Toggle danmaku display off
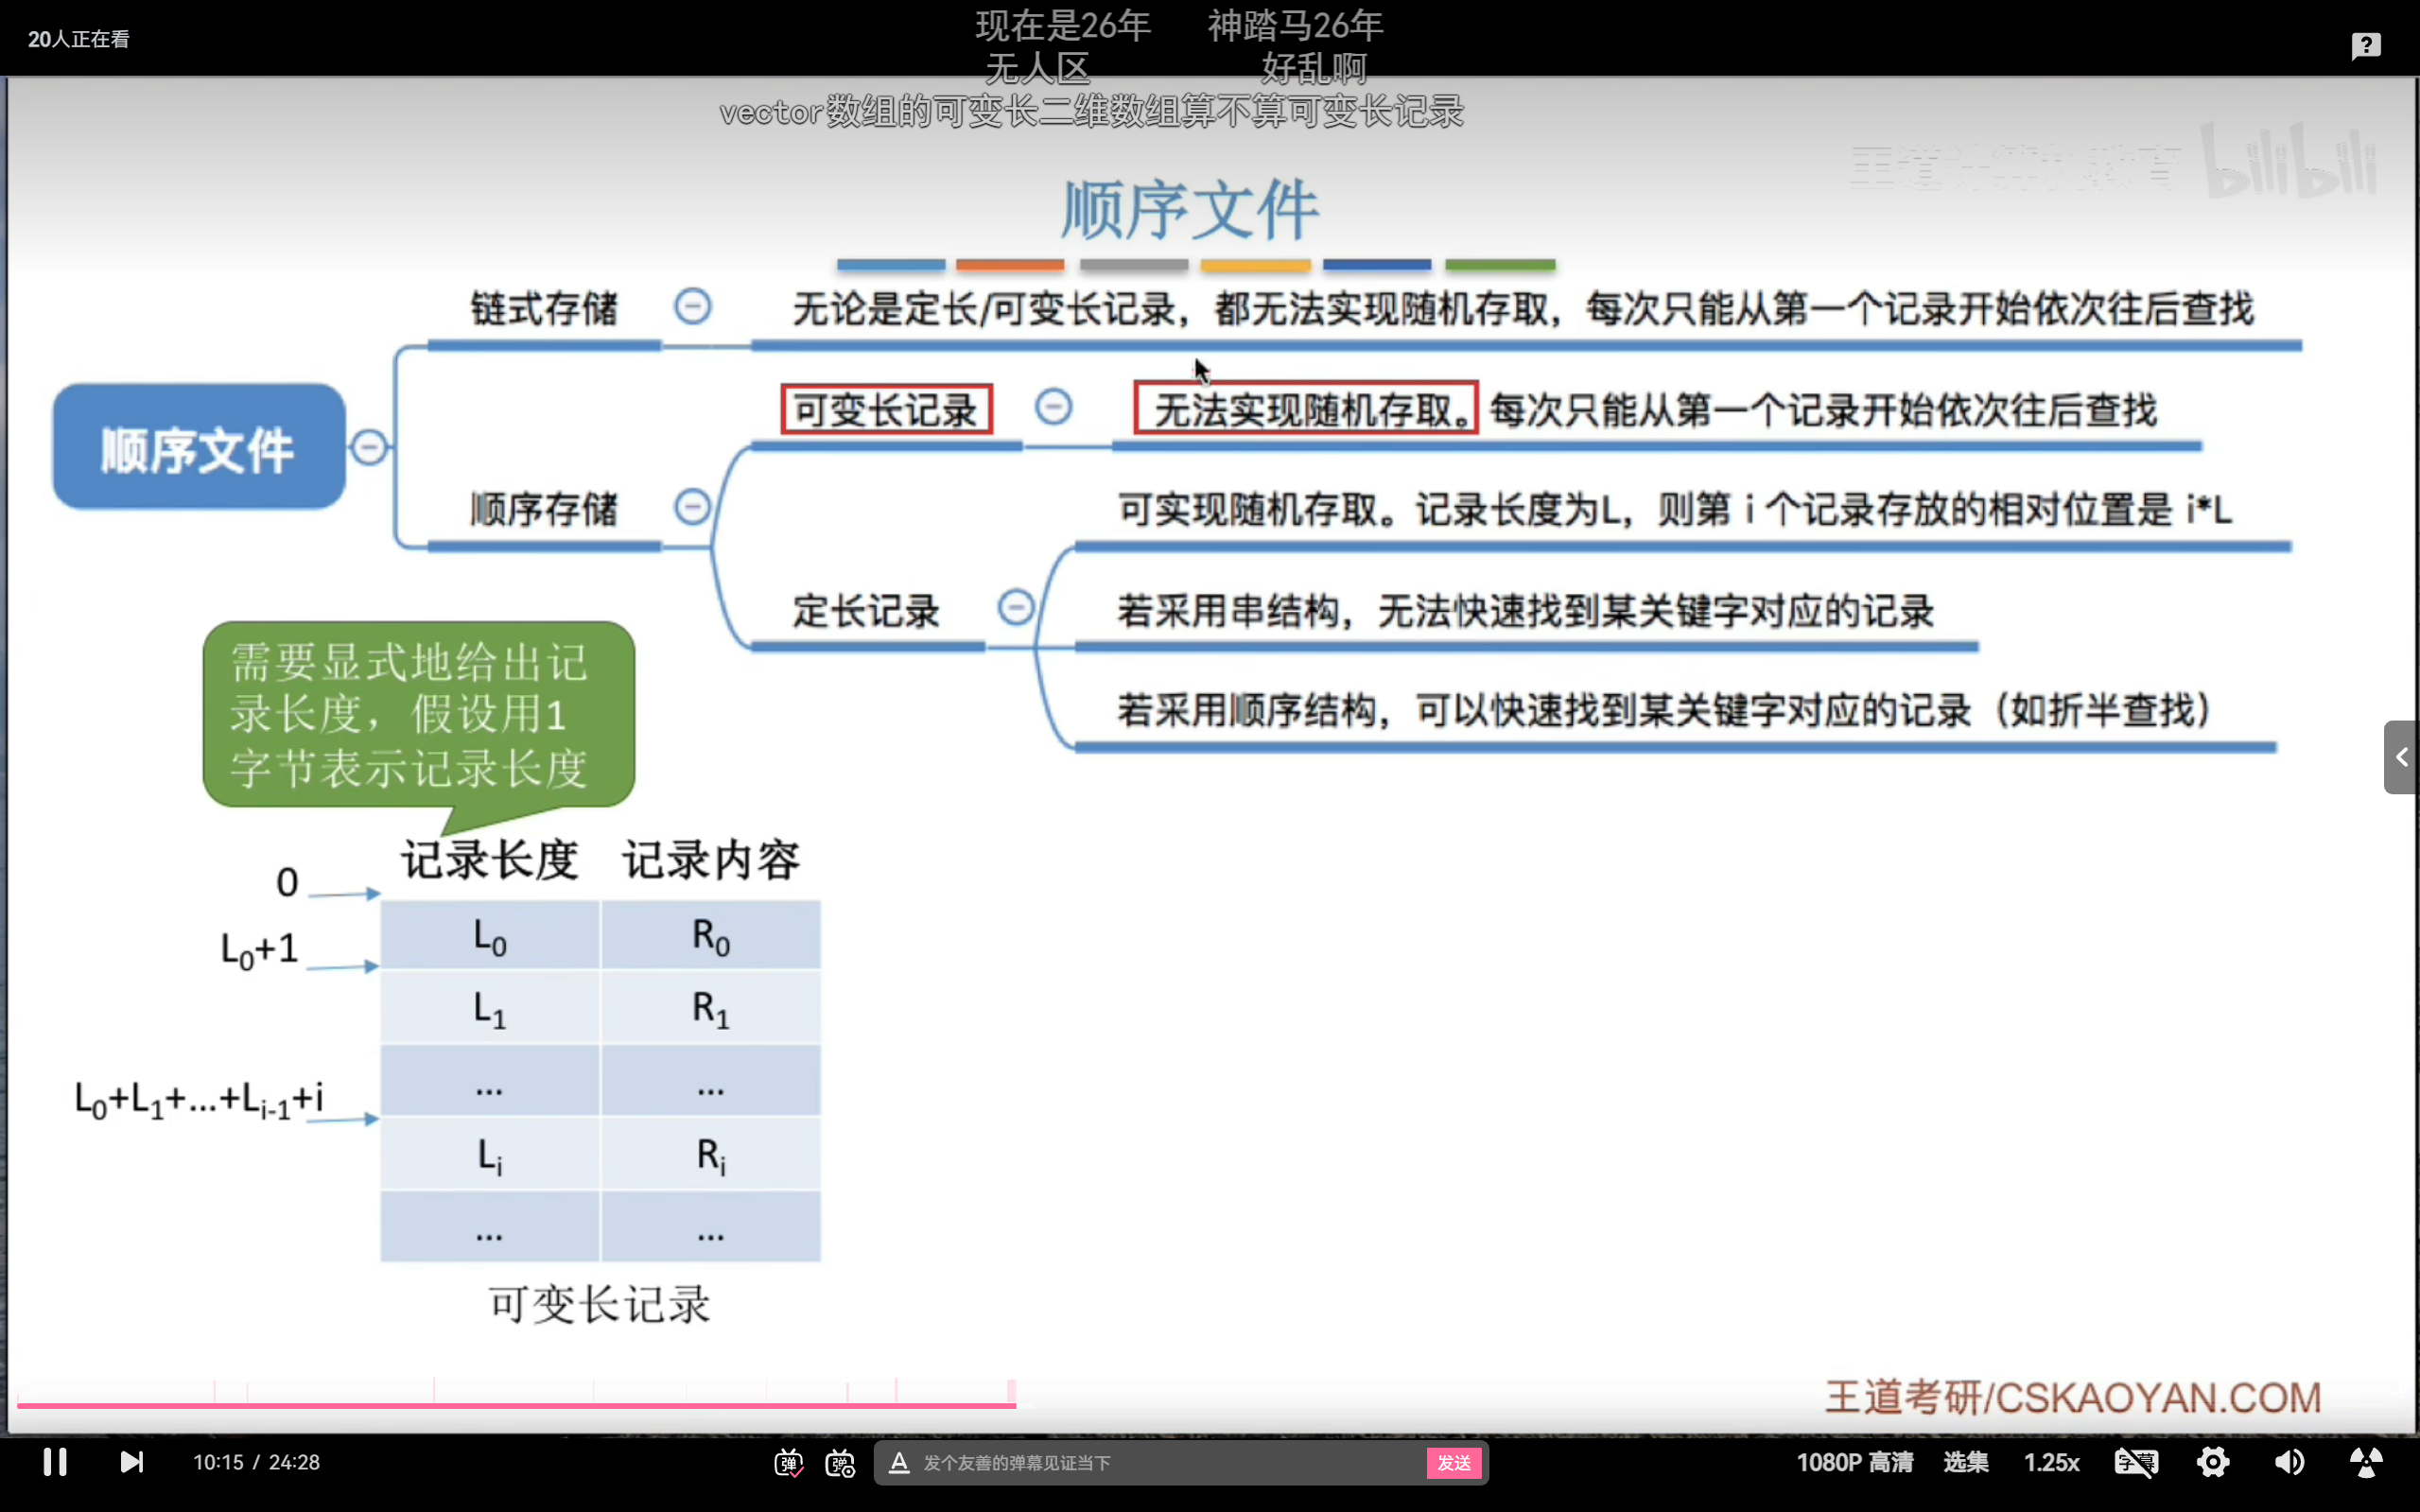 pos(787,1462)
